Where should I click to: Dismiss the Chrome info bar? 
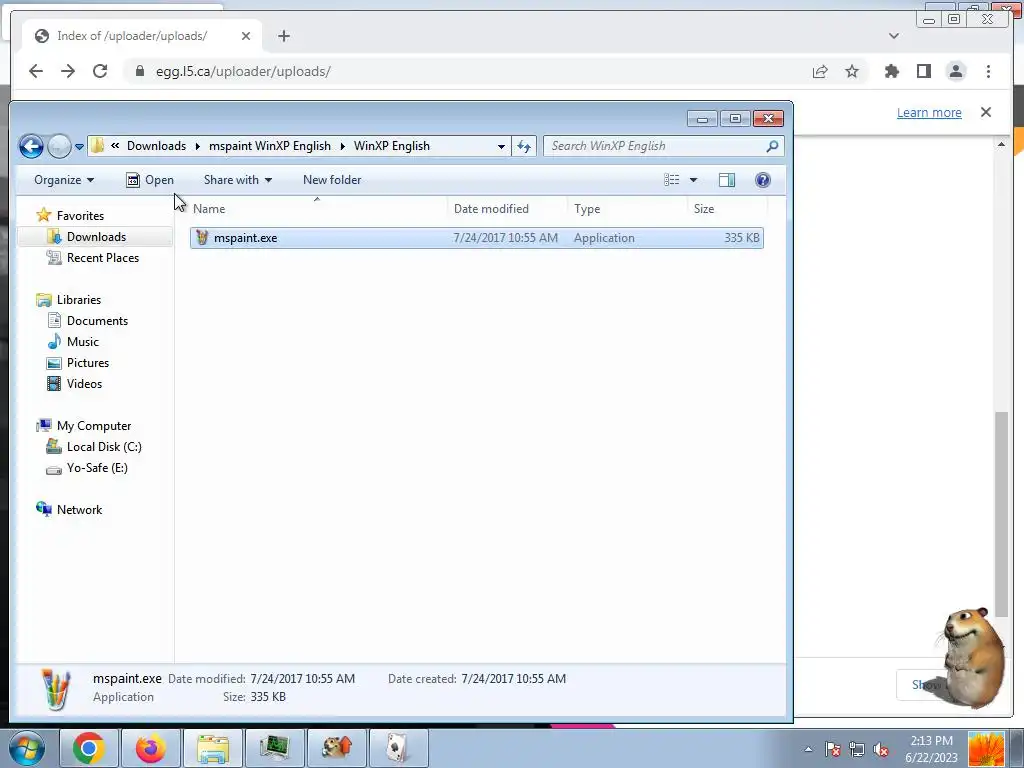click(x=985, y=112)
